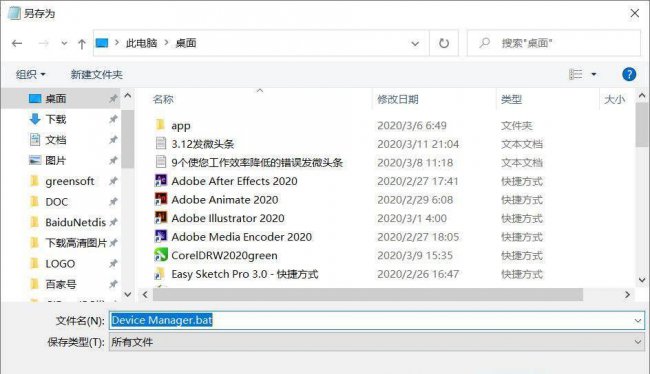The width and height of the screenshot is (650, 374).
Task: Click sidebar scroll down arrow
Action: point(128,294)
